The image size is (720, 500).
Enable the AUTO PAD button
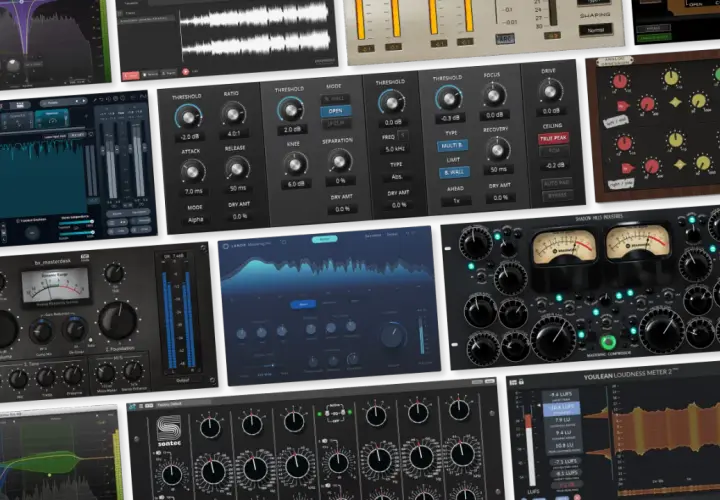point(557,183)
